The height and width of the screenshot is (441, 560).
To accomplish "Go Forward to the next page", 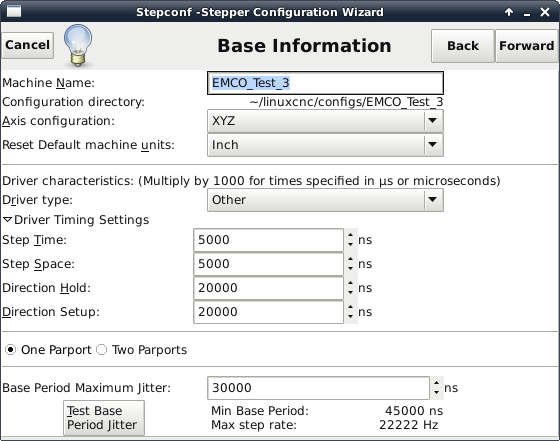I will coord(526,46).
